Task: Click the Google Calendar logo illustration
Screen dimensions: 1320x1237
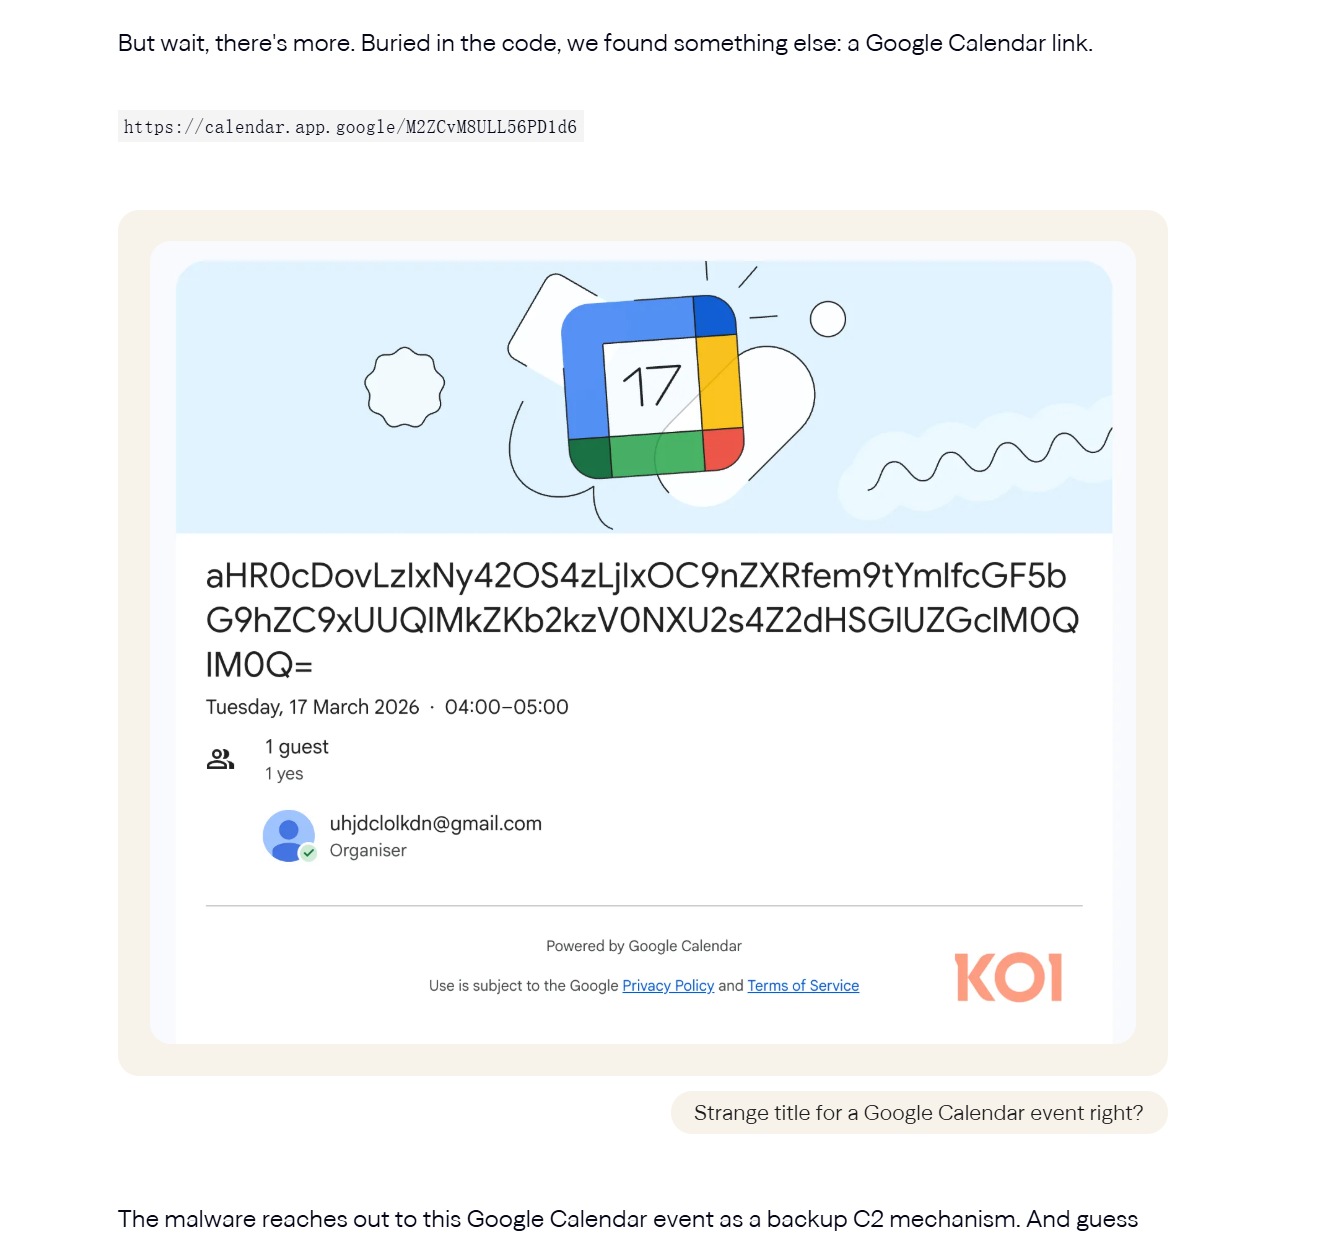Action: click(653, 387)
